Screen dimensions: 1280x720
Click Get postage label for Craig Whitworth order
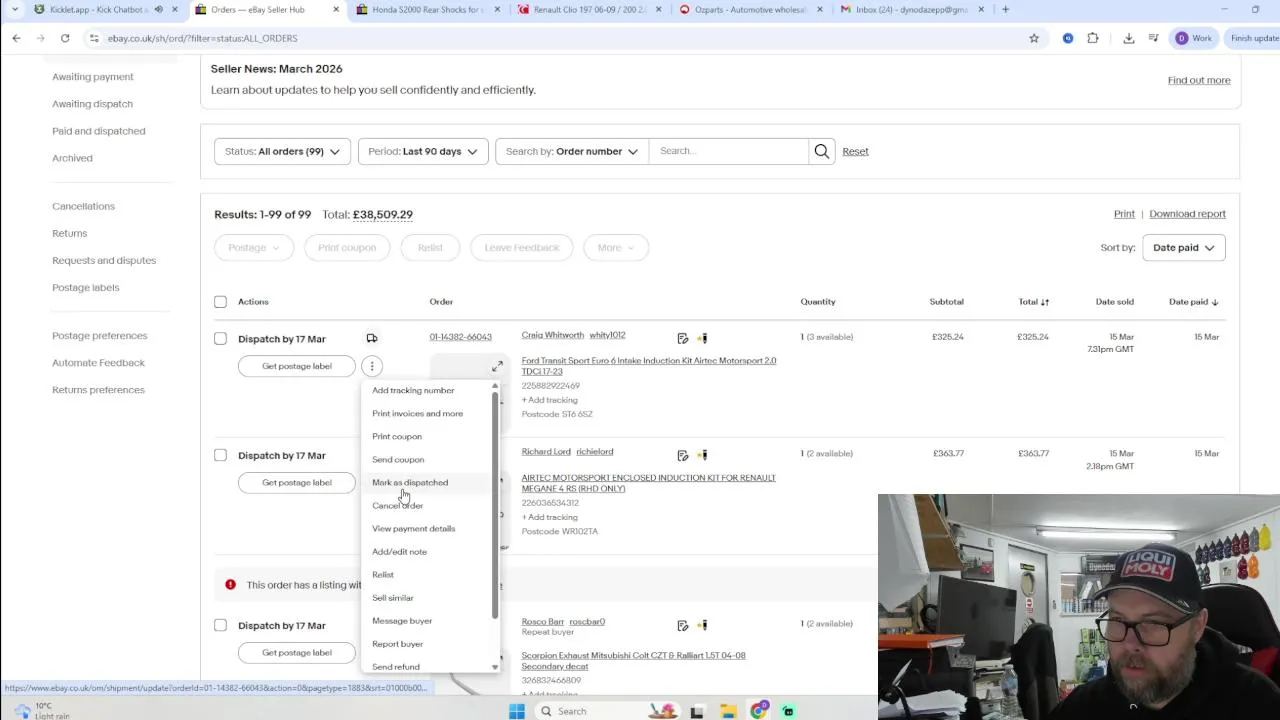(297, 366)
